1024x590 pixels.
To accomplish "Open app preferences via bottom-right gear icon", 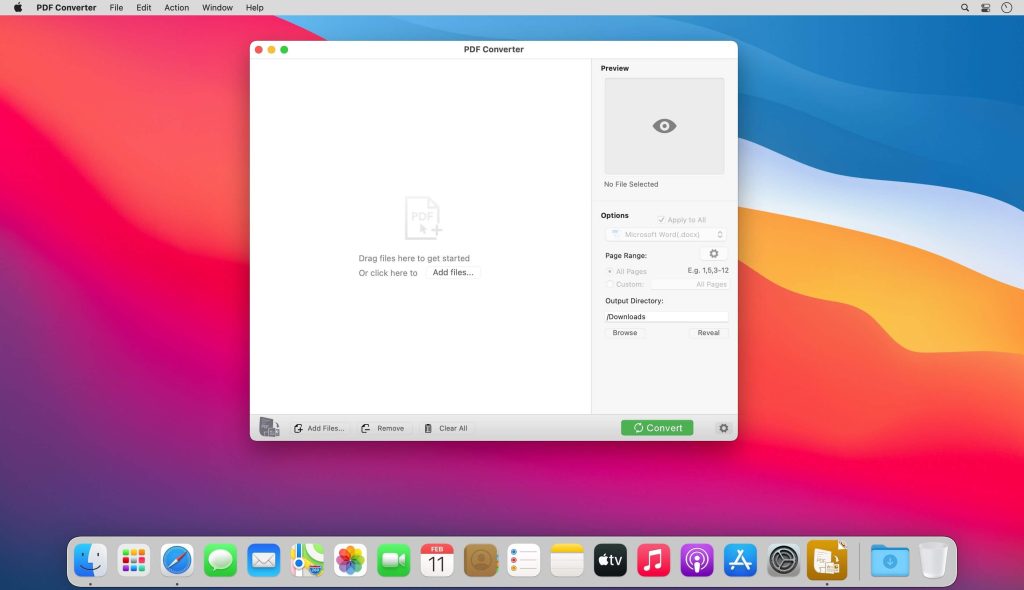I will [723, 428].
